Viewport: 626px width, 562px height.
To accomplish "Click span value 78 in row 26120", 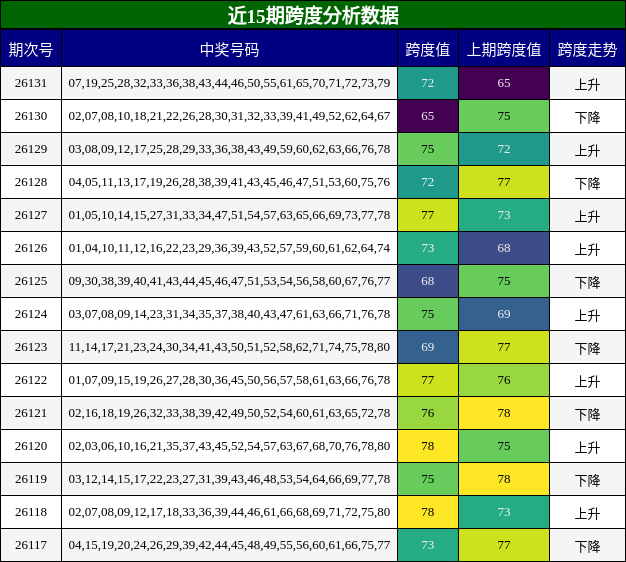I will (x=428, y=446).
